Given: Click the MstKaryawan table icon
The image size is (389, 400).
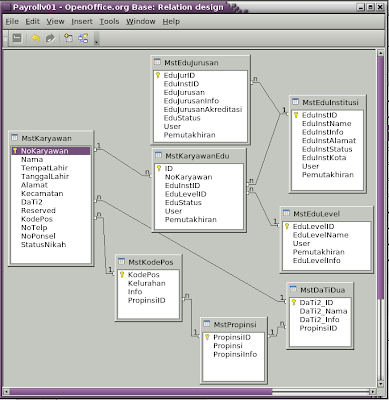Looking at the screenshot, I should tap(15, 137).
